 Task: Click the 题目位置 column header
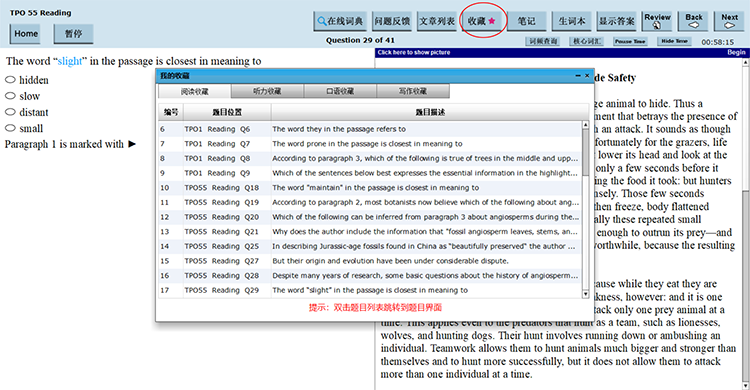[x=227, y=112]
